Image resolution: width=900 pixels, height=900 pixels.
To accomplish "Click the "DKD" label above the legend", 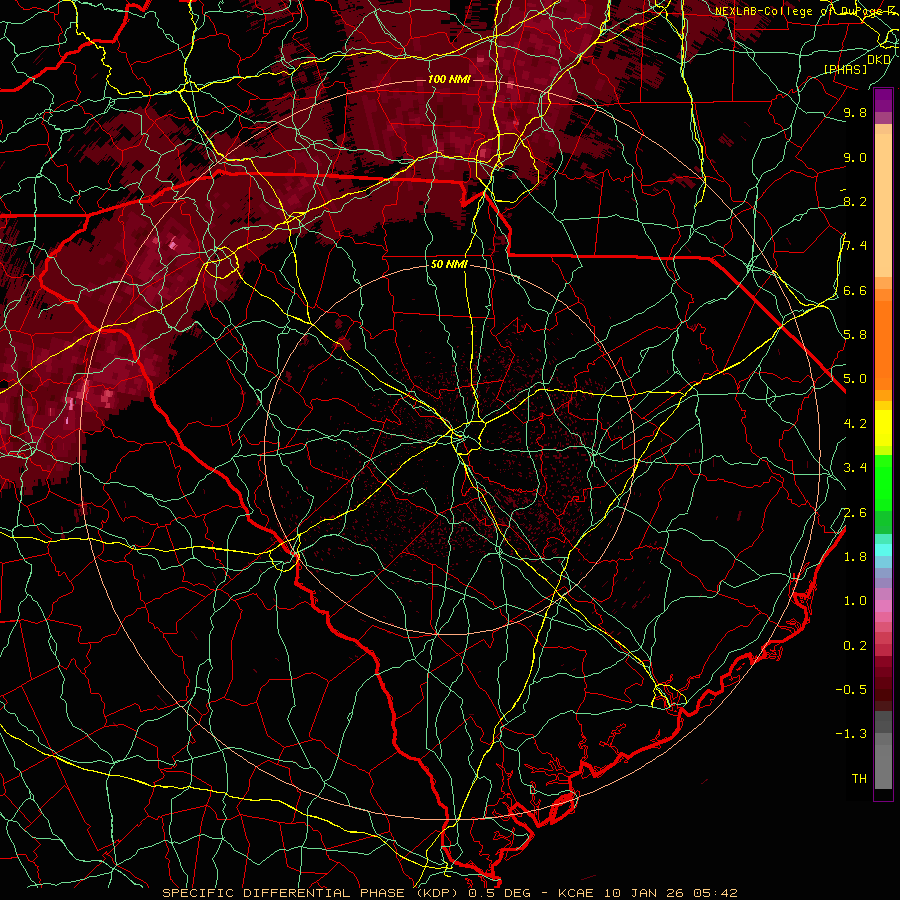I will [x=879, y=60].
